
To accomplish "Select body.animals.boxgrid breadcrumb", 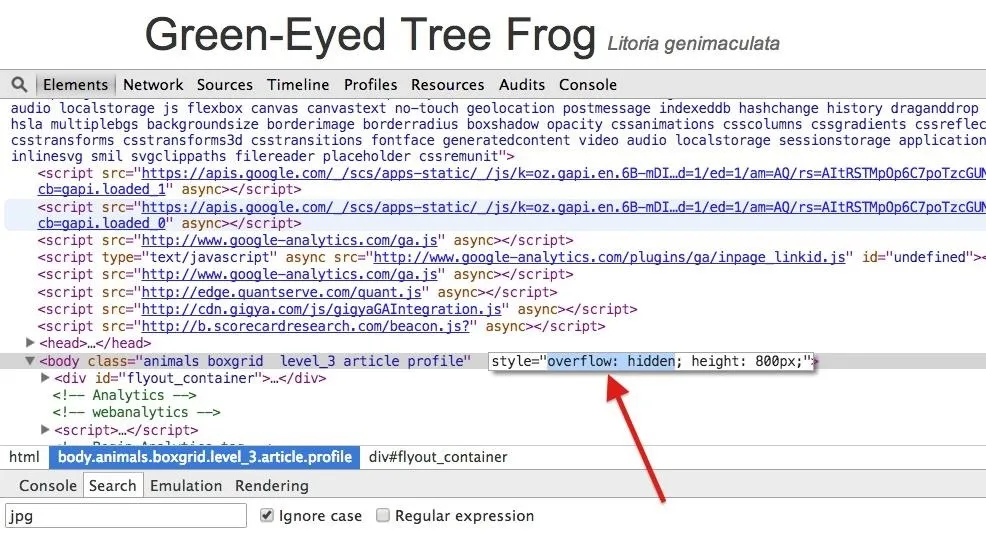I will [205, 457].
